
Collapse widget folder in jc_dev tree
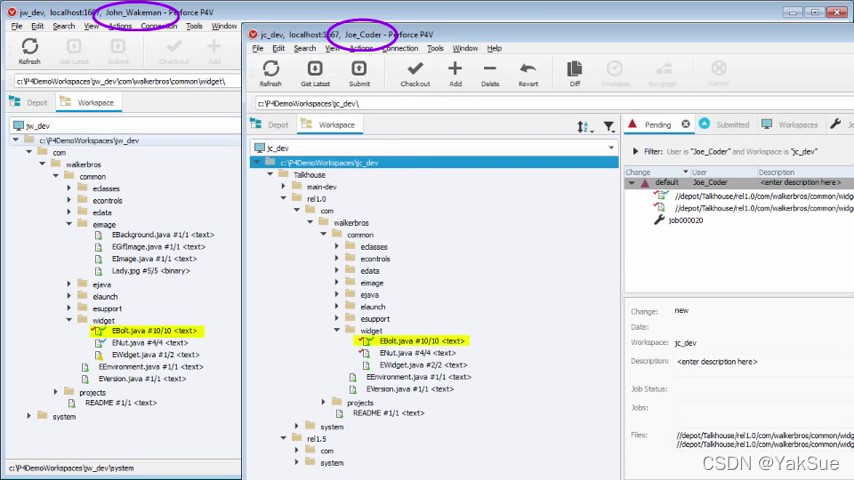click(x=337, y=330)
